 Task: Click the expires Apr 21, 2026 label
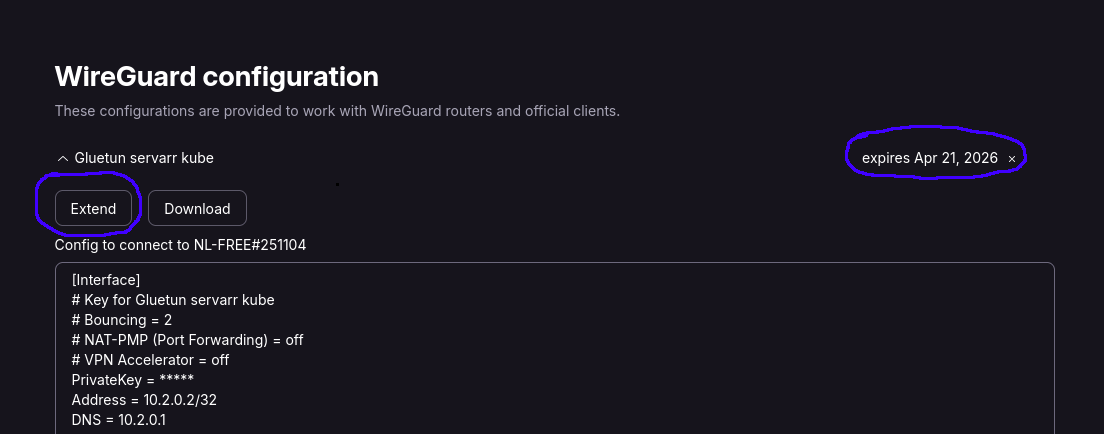[929, 158]
